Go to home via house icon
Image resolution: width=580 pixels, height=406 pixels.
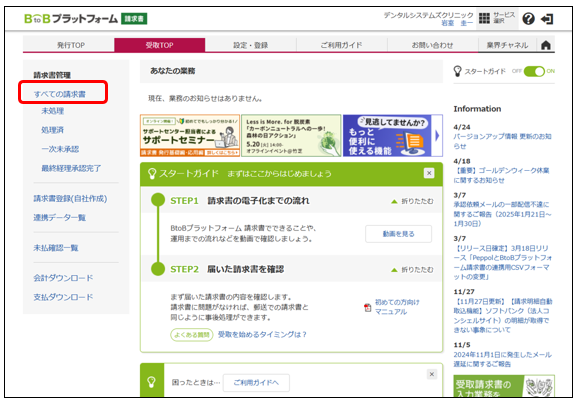click(546, 45)
